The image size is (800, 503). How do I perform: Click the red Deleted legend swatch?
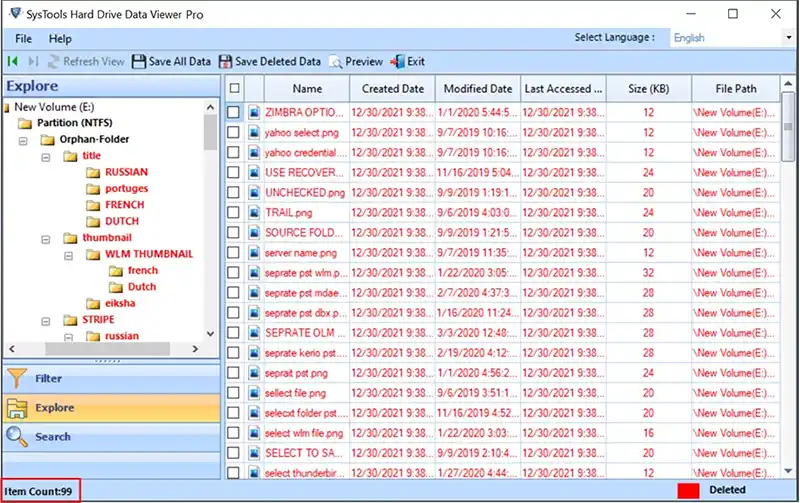point(688,490)
